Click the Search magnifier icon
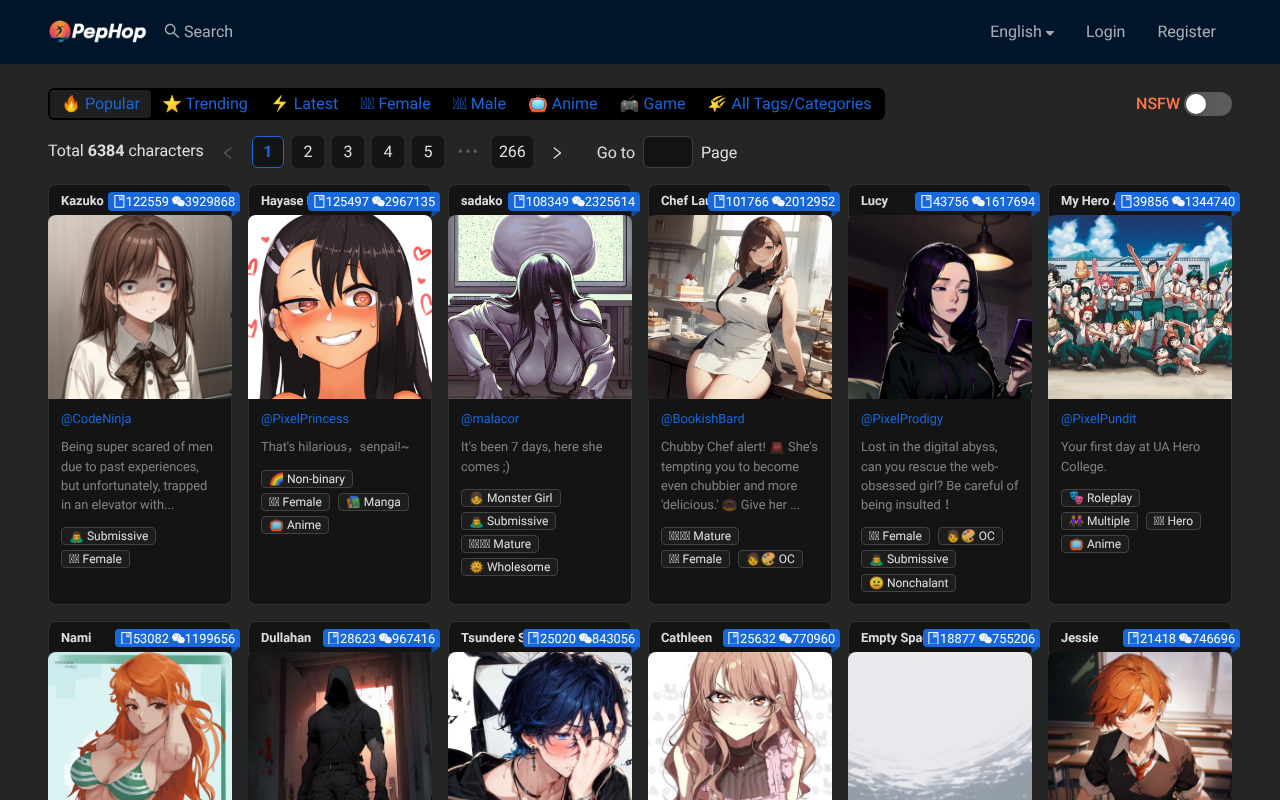This screenshot has width=1280, height=800. (x=172, y=31)
